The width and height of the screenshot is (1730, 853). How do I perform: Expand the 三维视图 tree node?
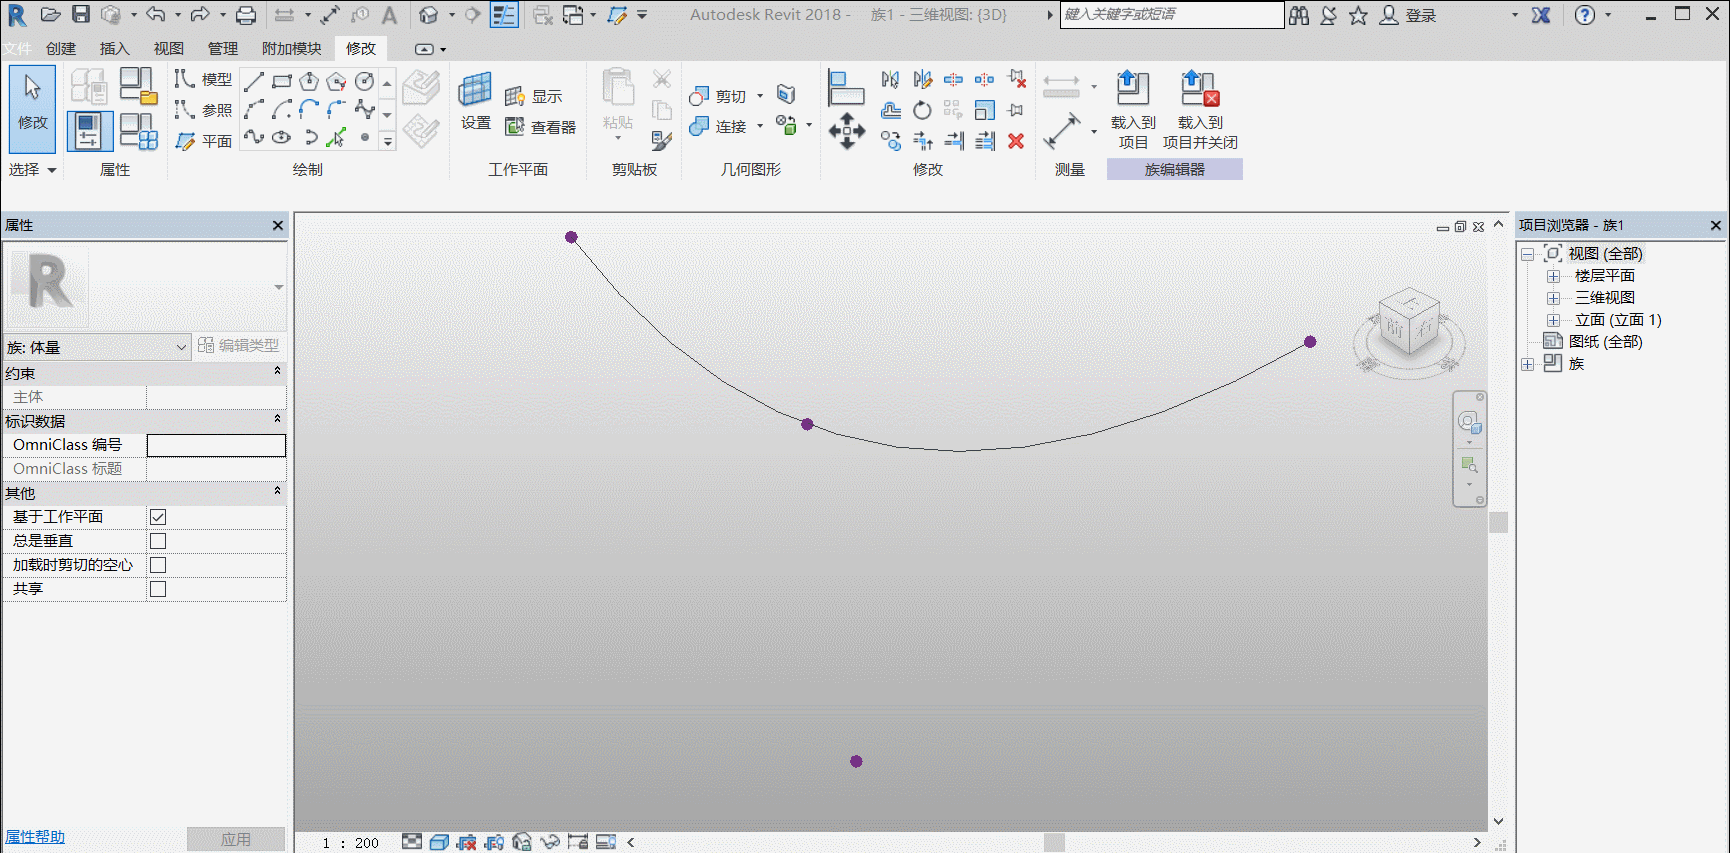pyautogui.click(x=1554, y=298)
